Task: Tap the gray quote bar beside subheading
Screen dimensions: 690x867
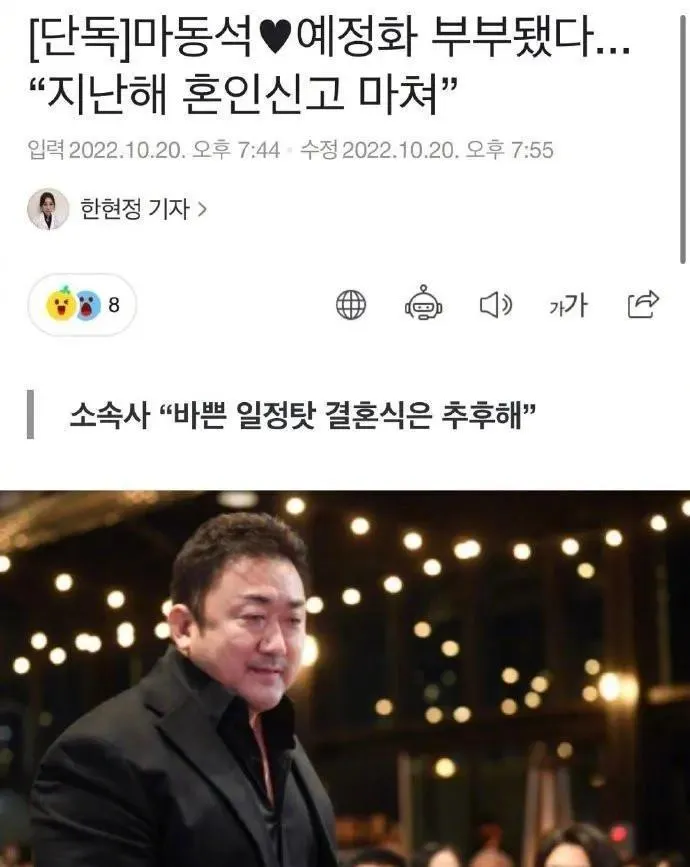Action: coord(30,415)
